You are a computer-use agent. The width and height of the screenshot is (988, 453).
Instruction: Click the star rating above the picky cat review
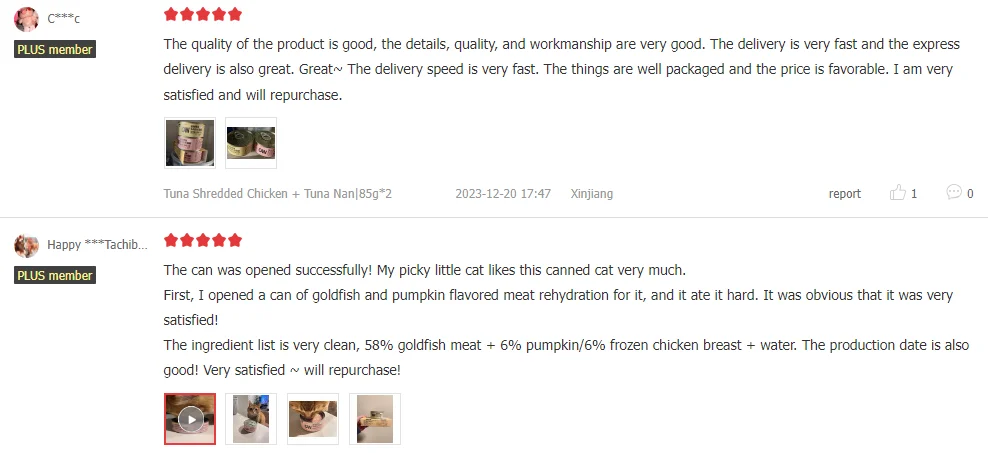click(203, 241)
